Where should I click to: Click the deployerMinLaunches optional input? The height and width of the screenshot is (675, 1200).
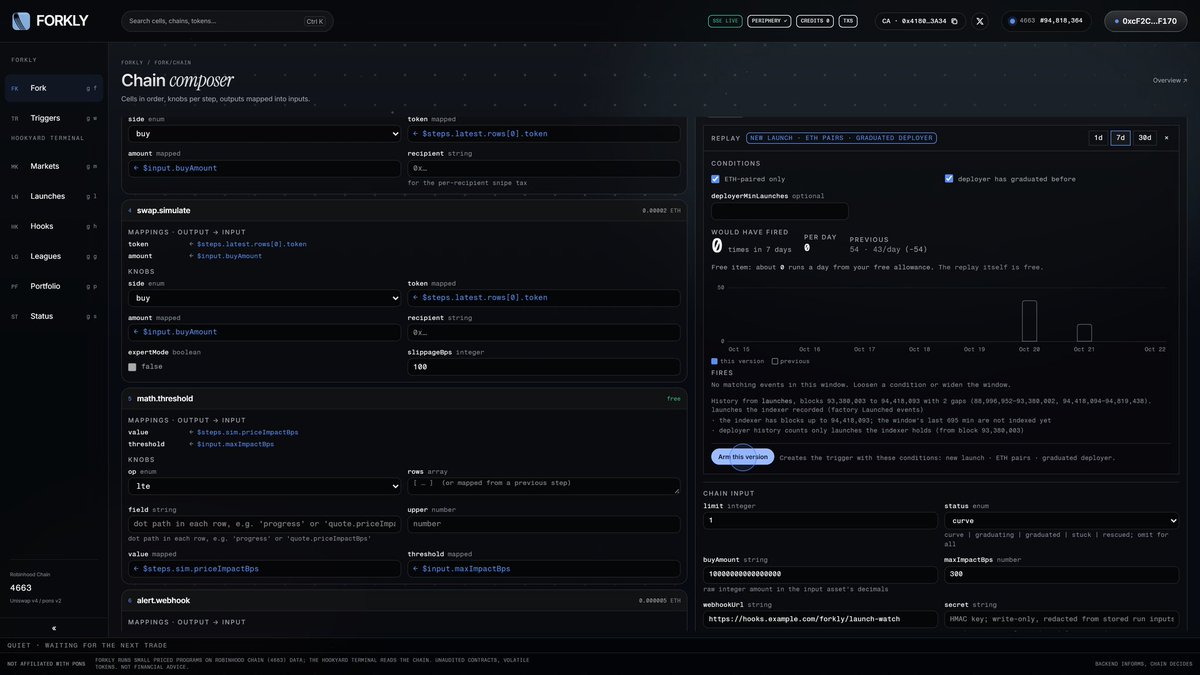[x=780, y=211]
